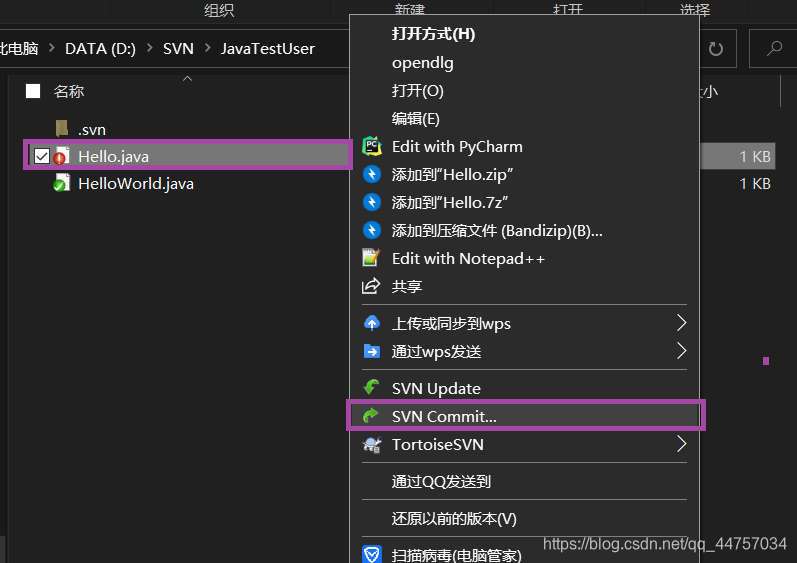797x563 pixels.
Task: Navigate to DATA (D:) breadcrumb
Action: [x=100, y=49]
